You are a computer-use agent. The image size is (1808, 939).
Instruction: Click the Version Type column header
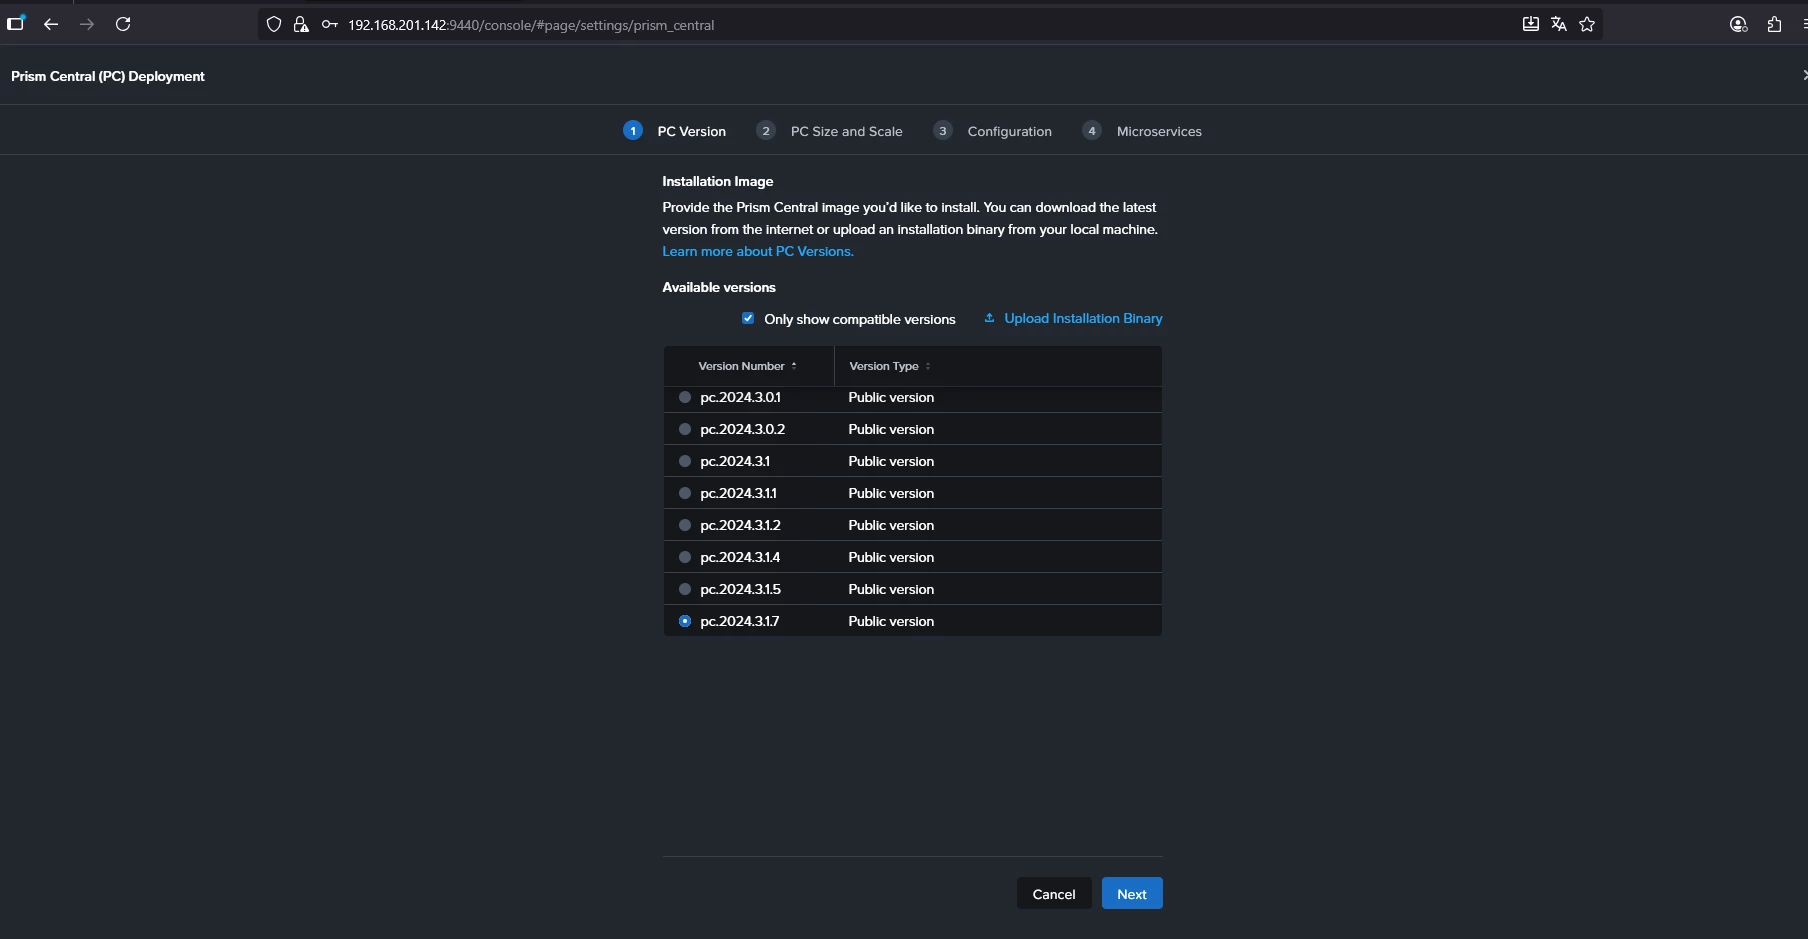tap(884, 366)
